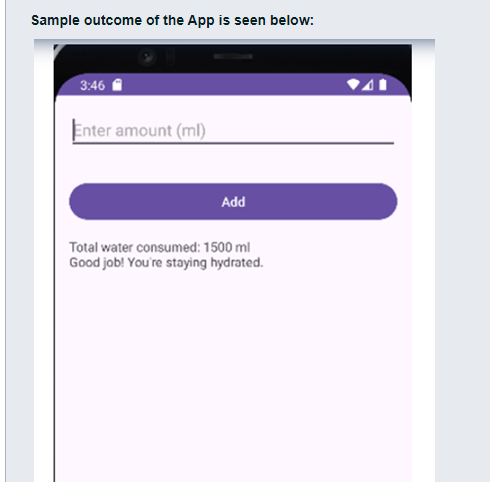Click the '1500 ml' value in total text
490x482 pixels.
(227, 247)
